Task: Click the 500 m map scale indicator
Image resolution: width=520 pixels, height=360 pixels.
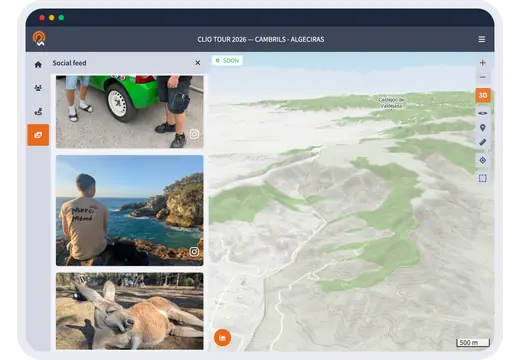Action: [473, 343]
